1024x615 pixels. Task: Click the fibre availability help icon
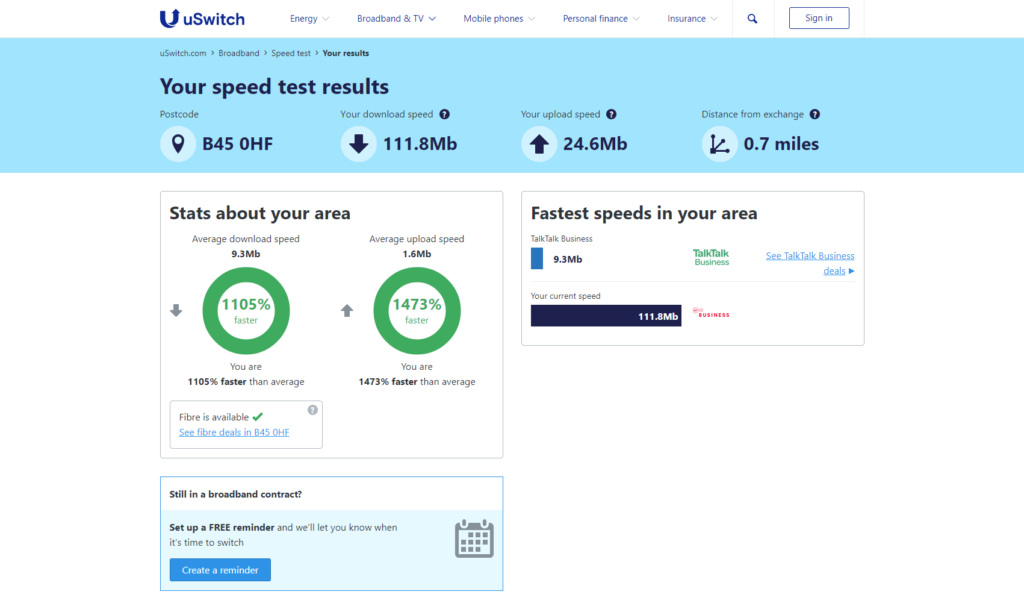pyautogui.click(x=313, y=410)
